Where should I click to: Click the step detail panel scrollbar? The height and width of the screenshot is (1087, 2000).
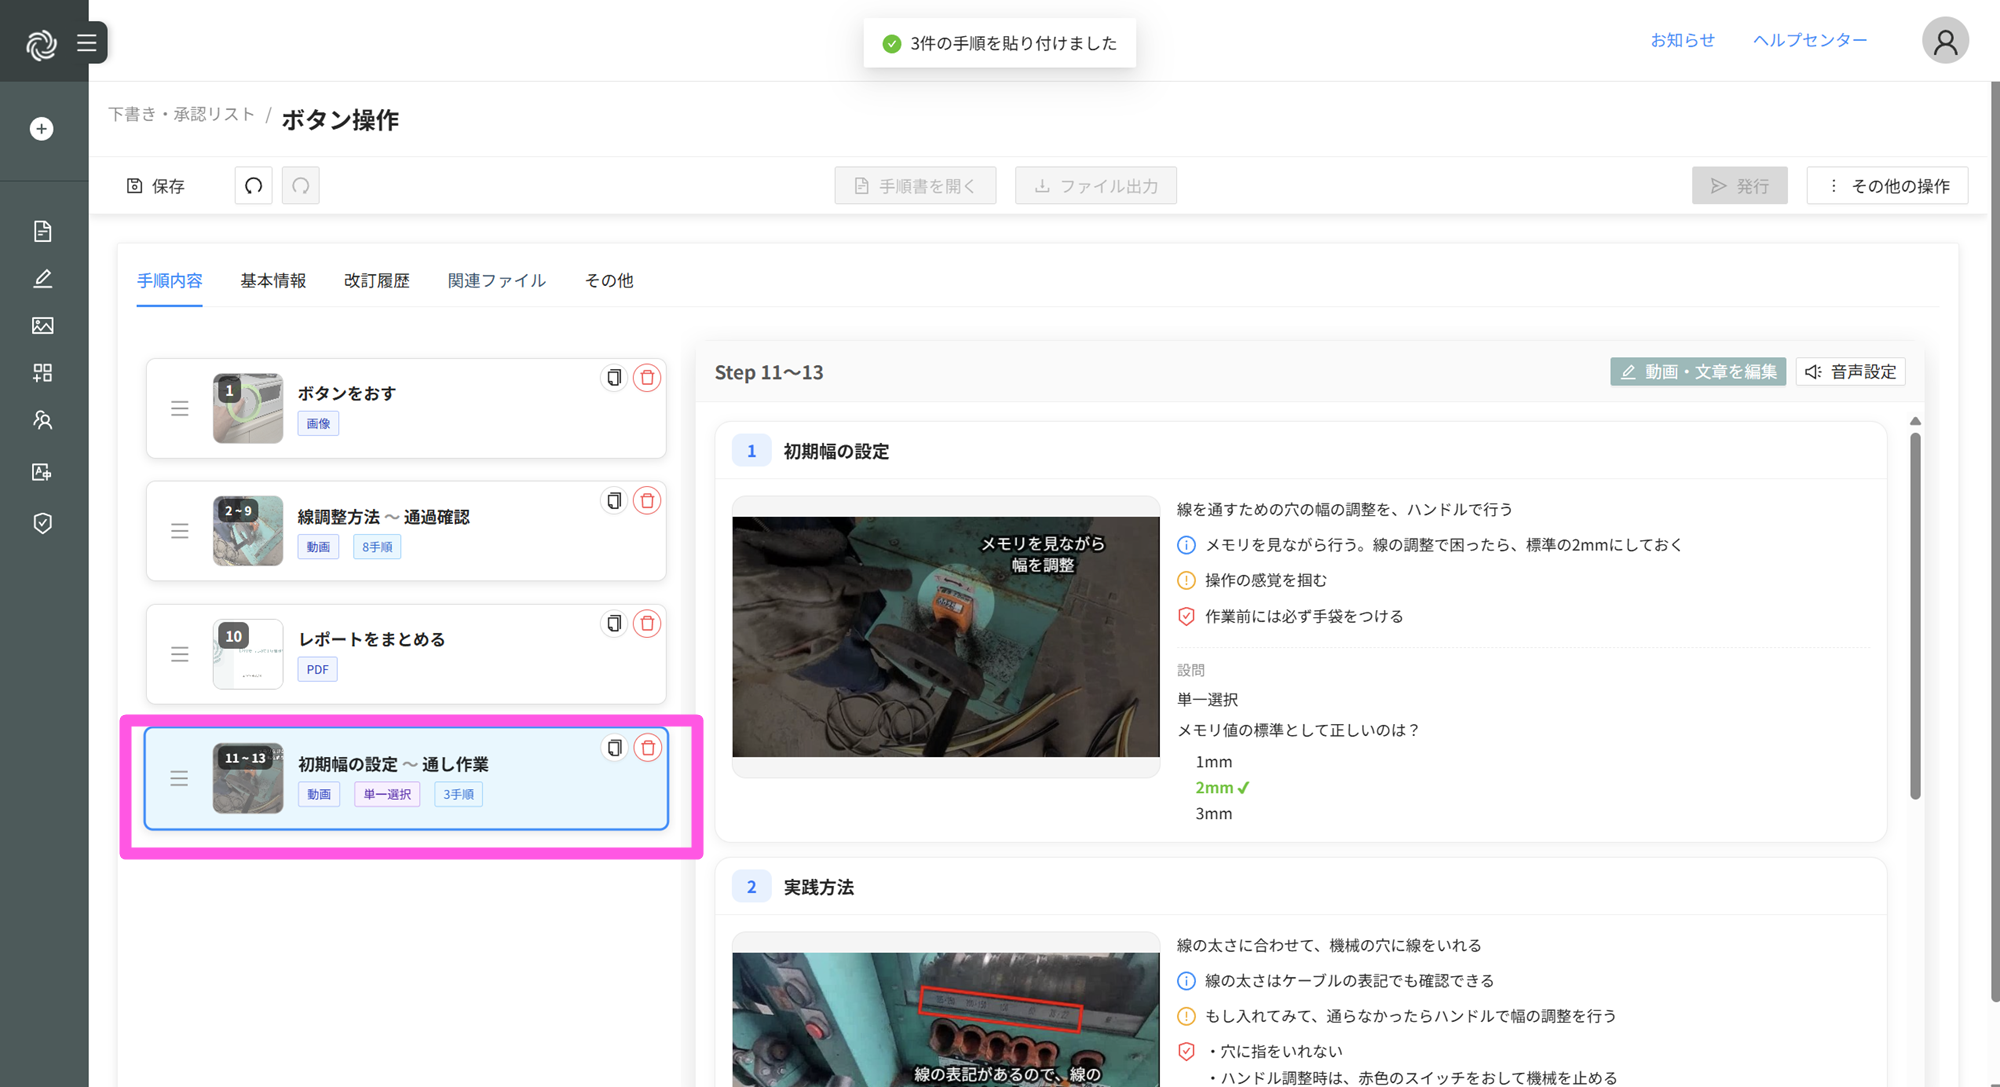[1915, 615]
